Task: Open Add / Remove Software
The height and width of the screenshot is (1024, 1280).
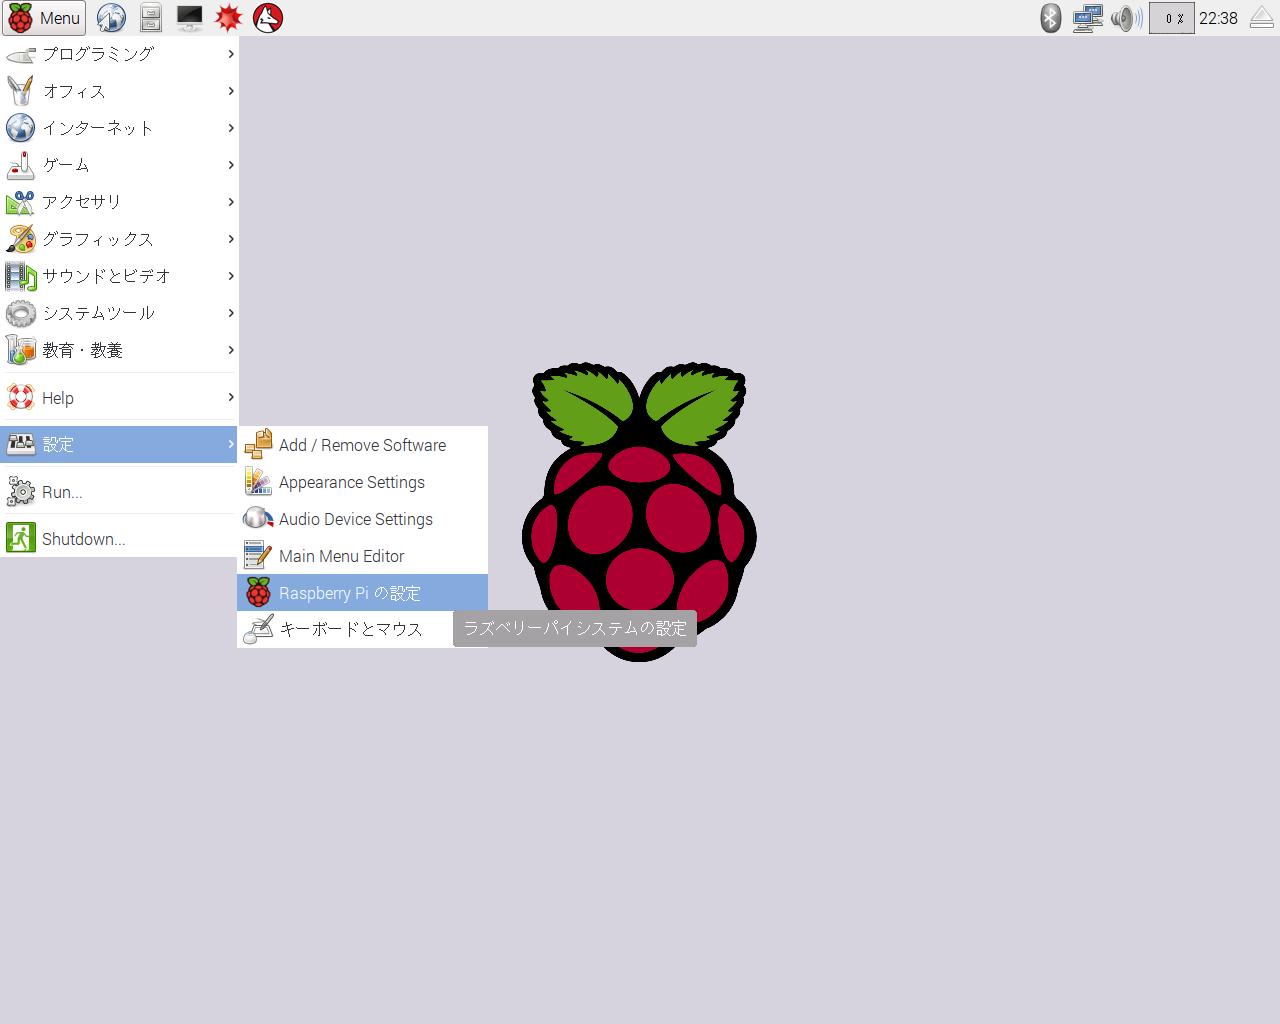Action: (362, 445)
